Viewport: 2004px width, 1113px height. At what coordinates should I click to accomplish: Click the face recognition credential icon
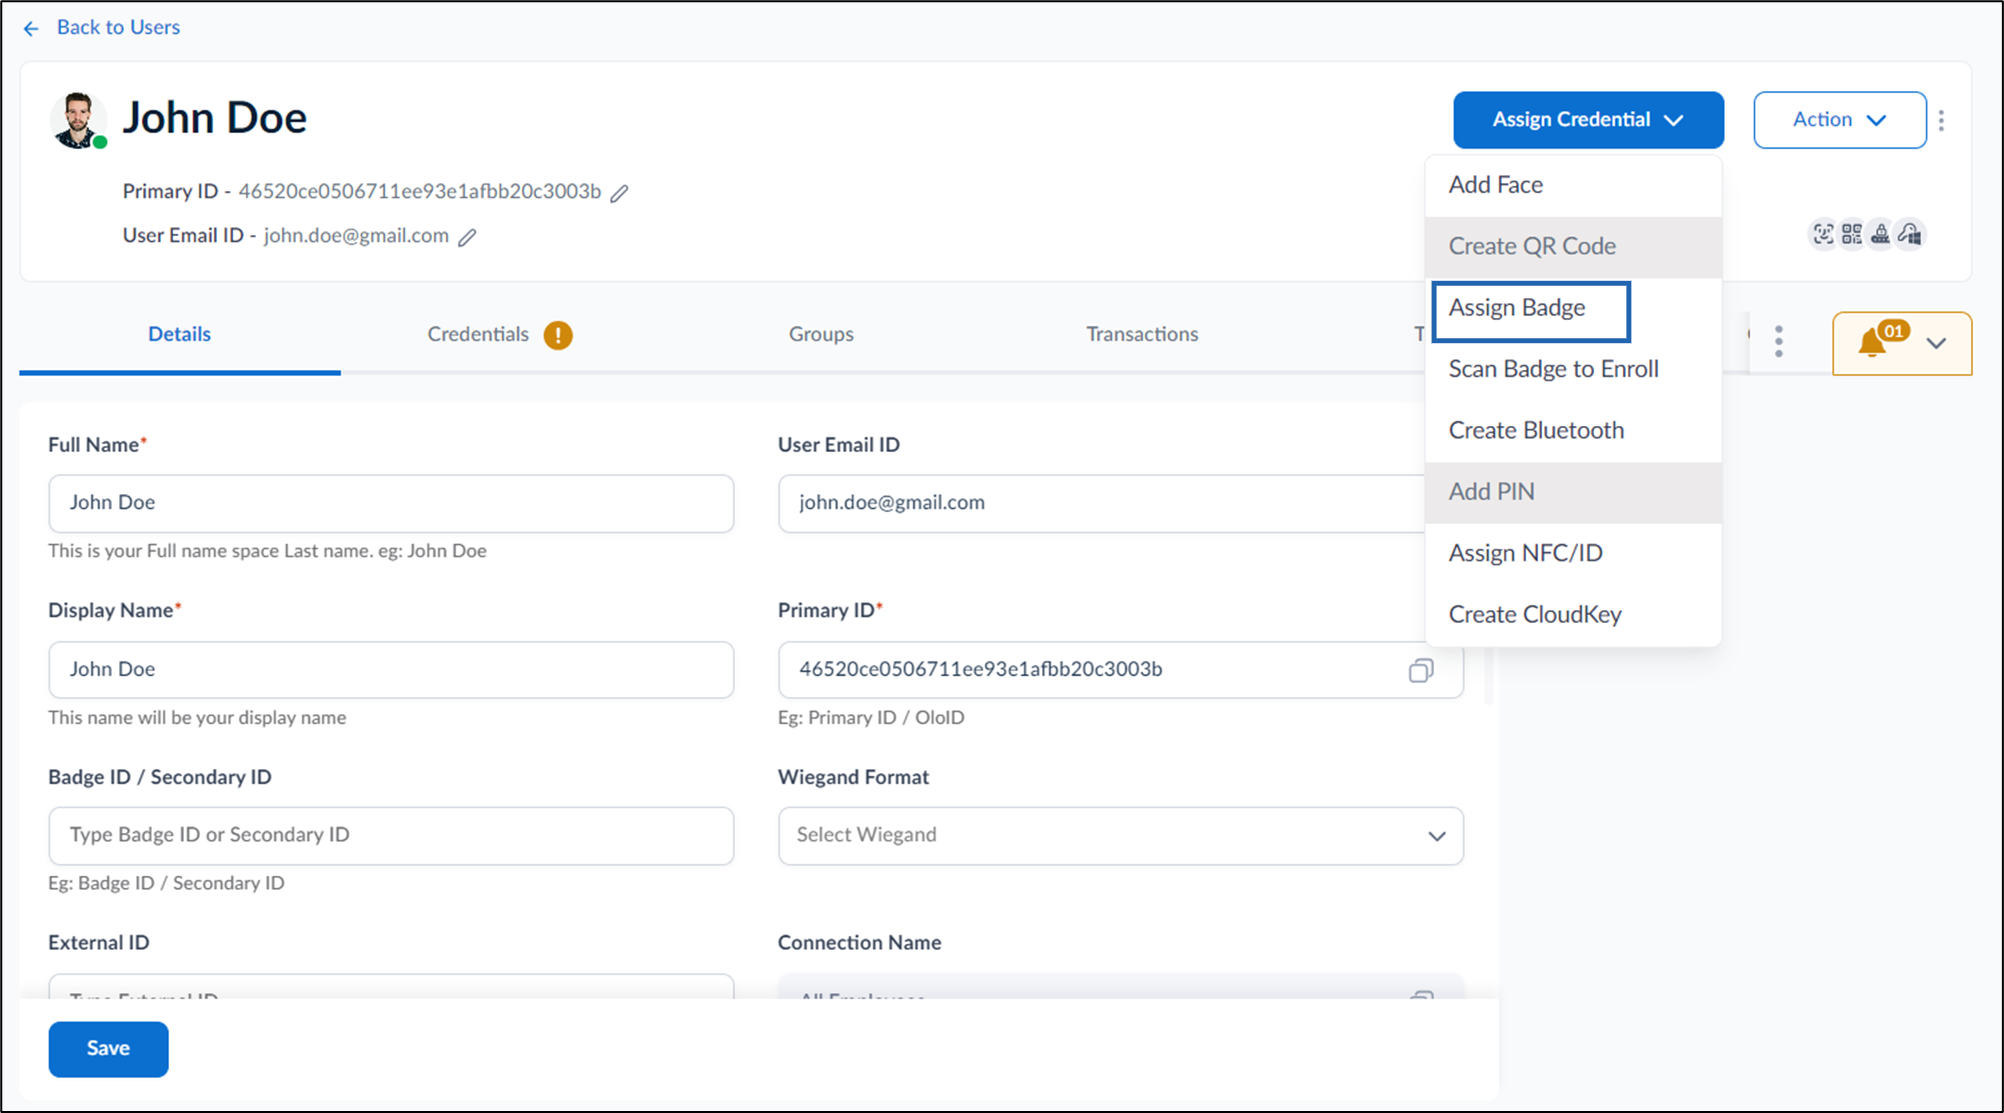coord(1823,234)
